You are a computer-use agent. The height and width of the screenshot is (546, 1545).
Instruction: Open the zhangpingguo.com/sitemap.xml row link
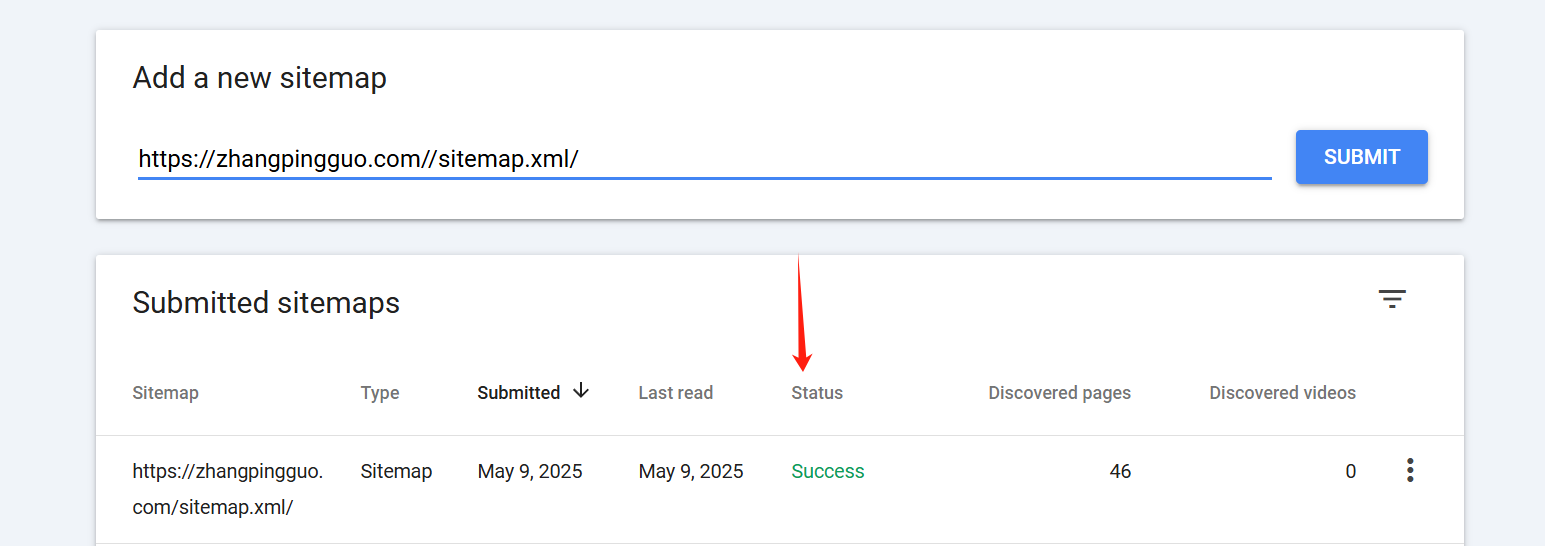pos(228,489)
